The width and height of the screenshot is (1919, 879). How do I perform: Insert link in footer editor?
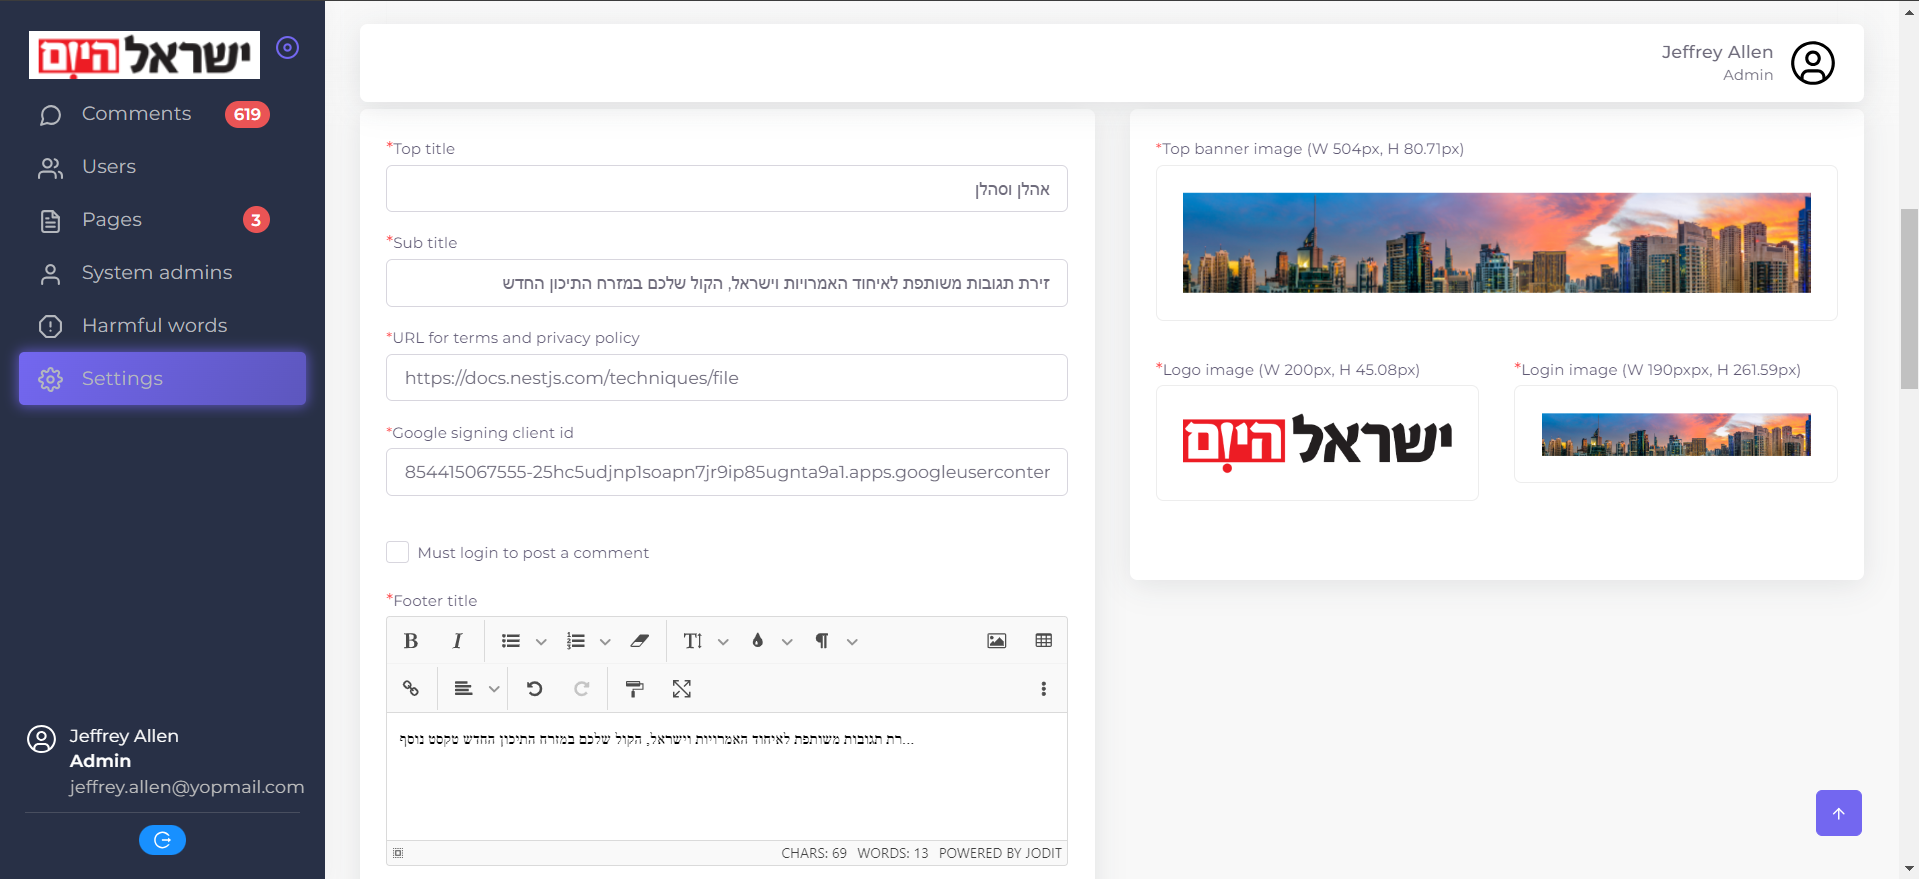pyautogui.click(x=411, y=688)
